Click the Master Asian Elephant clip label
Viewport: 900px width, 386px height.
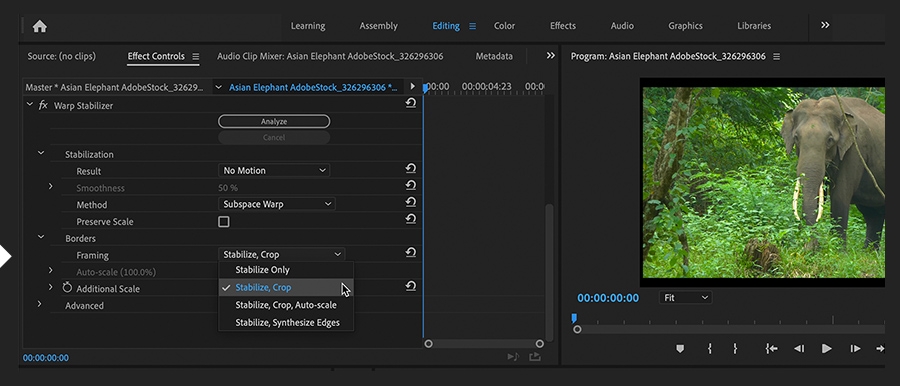tap(114, 87)
